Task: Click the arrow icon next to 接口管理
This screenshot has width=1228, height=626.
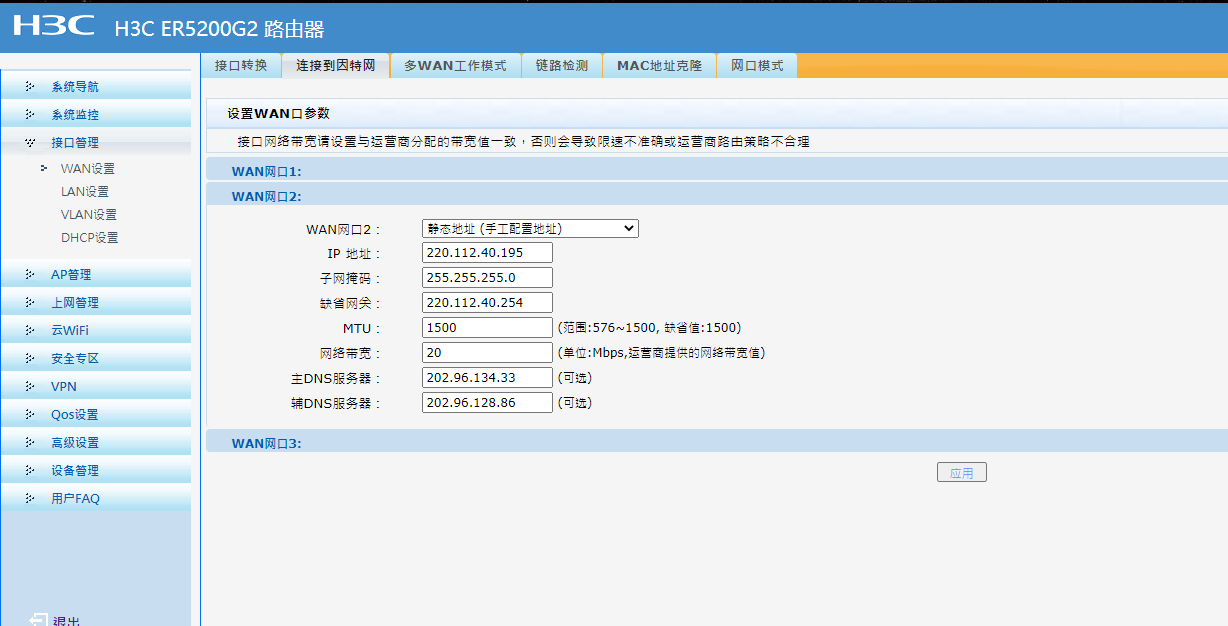Action: pos(30,143)
